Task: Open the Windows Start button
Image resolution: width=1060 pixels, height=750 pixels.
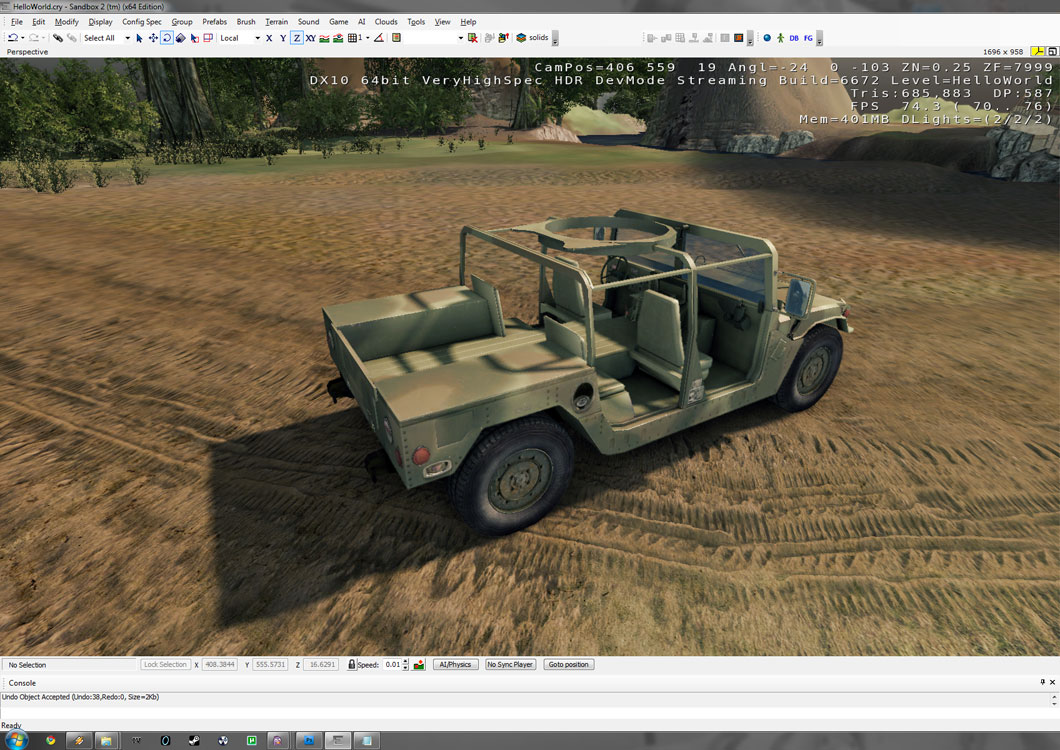Action: [16, 740]
